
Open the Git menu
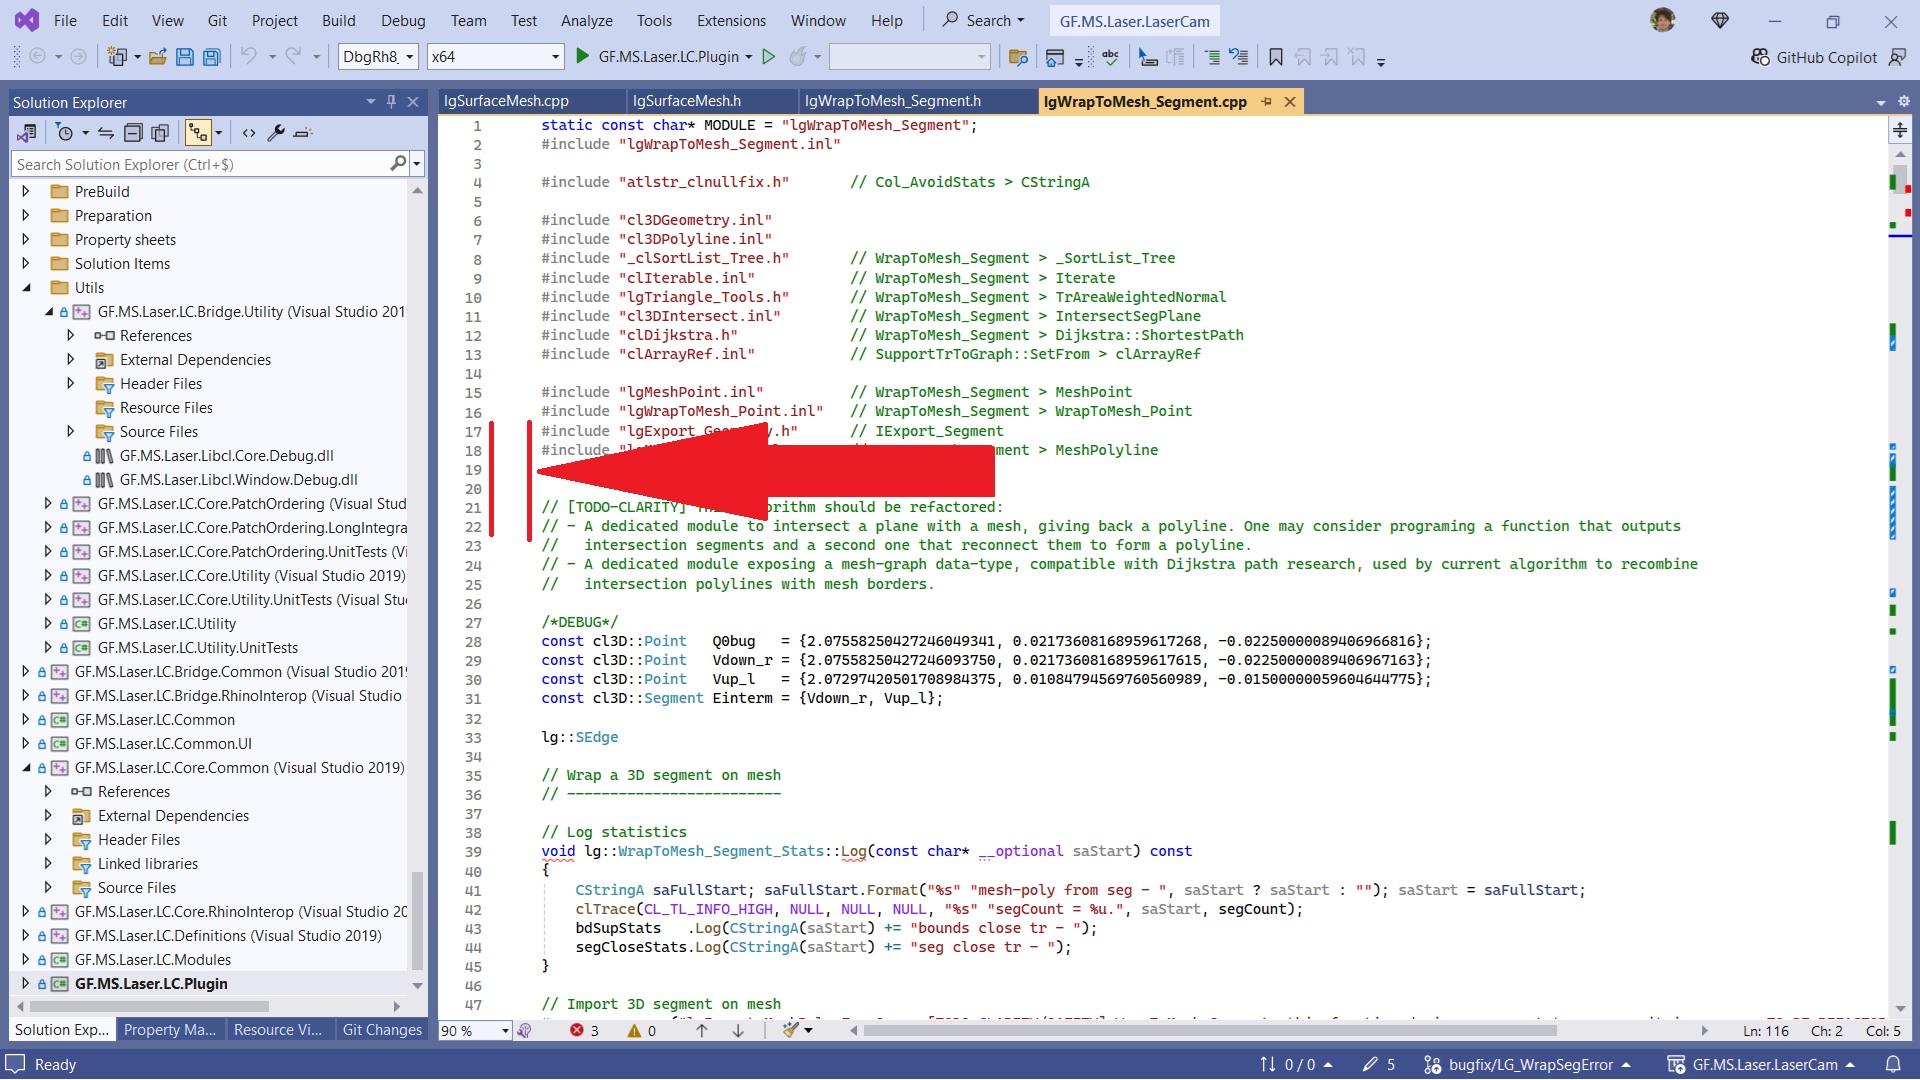pyautogui.click(x=217, y=20)
